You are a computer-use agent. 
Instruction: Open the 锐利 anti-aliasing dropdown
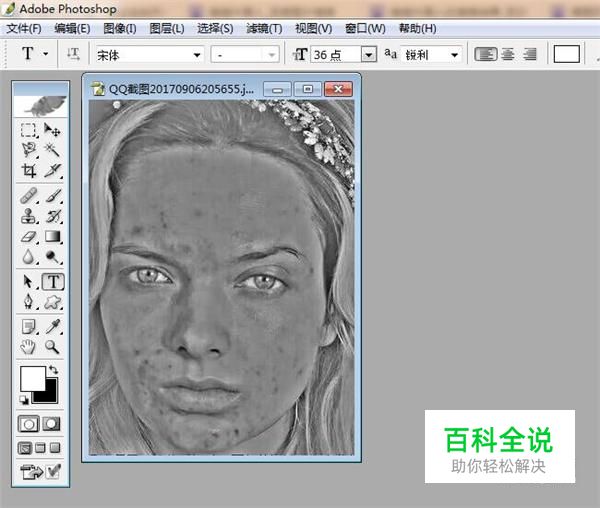coord(455,55)
